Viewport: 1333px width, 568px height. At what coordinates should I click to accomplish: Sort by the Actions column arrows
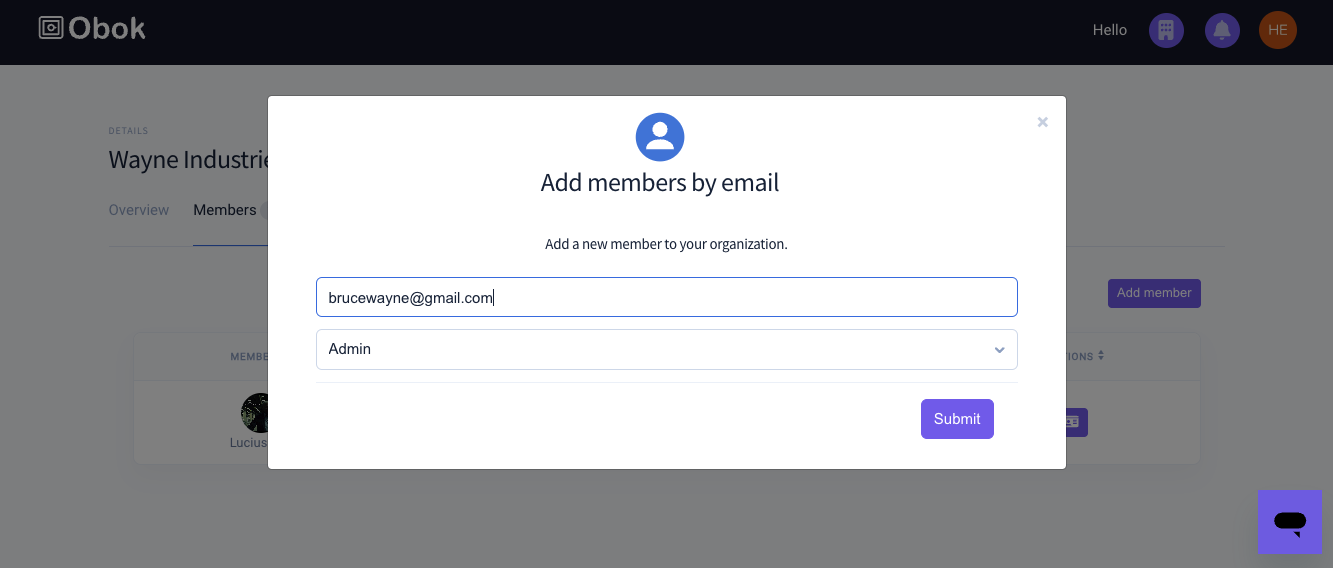point(1101,356)
